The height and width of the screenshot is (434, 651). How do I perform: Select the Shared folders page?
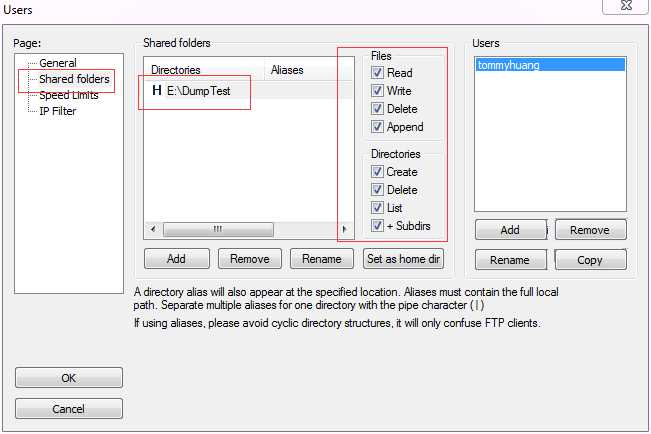pyautogui.click(x=74, y=79)
